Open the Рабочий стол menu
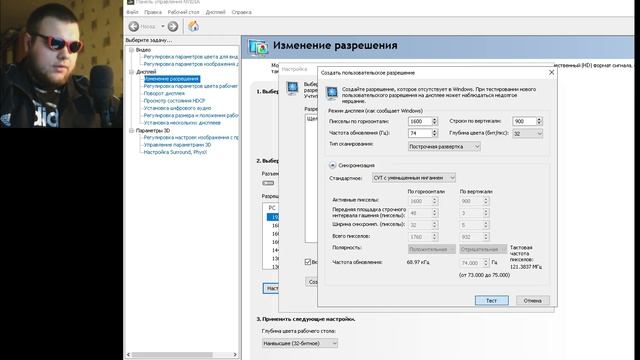This screenshot has width=640, height=360. pos(183,12)
